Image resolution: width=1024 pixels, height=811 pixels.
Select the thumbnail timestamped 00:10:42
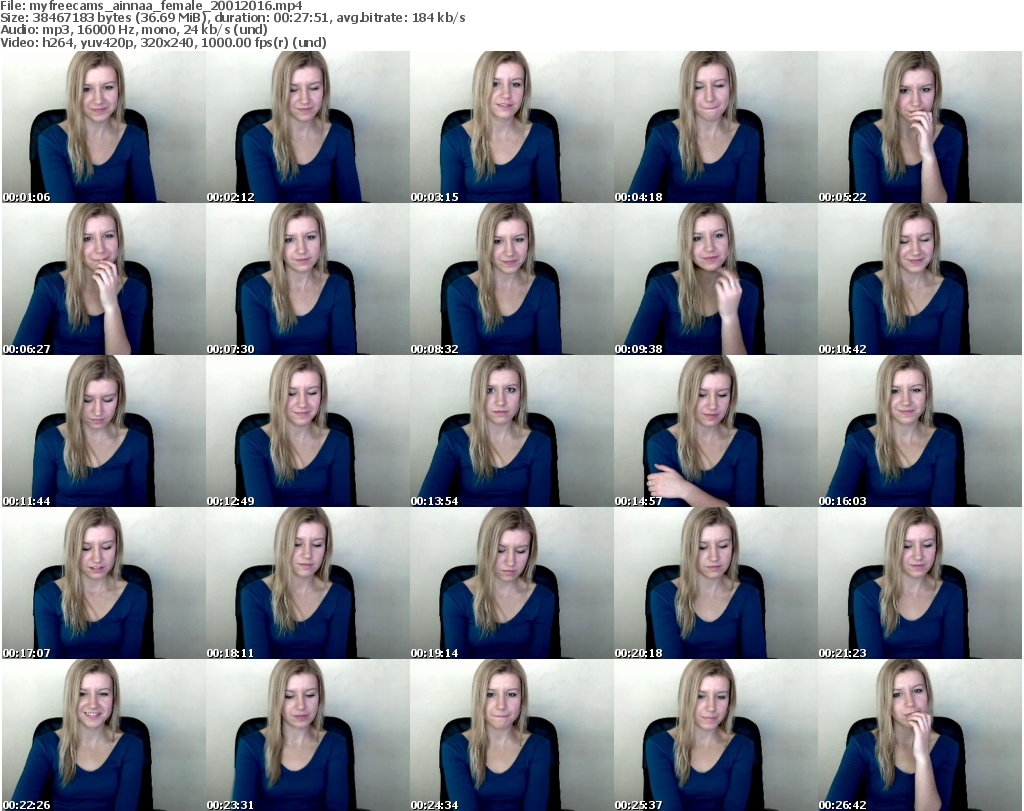point(920,279)
